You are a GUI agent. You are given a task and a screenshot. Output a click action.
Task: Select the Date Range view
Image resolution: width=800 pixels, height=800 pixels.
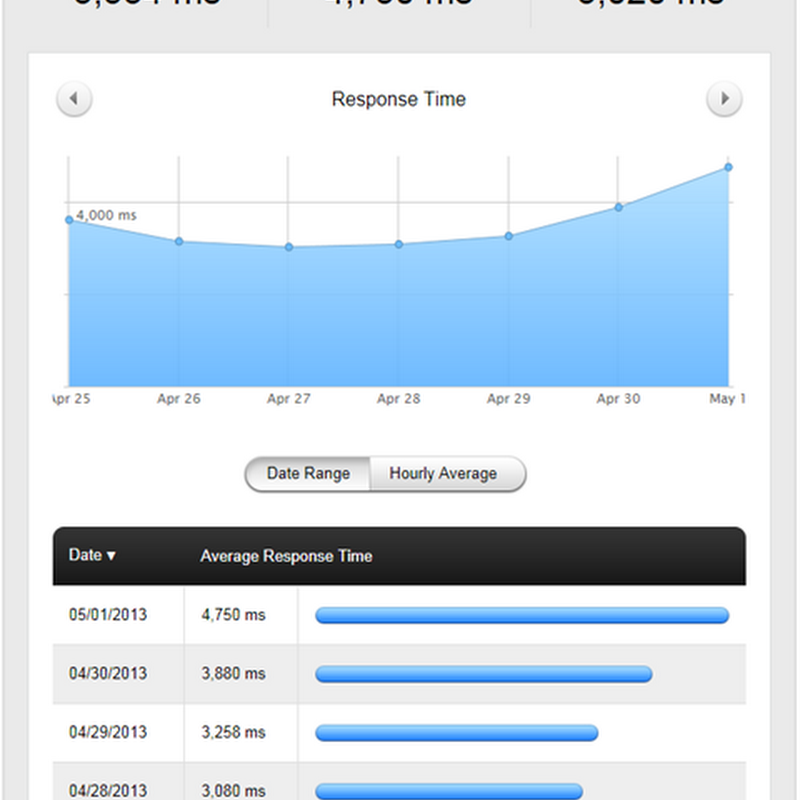[308, 473]
